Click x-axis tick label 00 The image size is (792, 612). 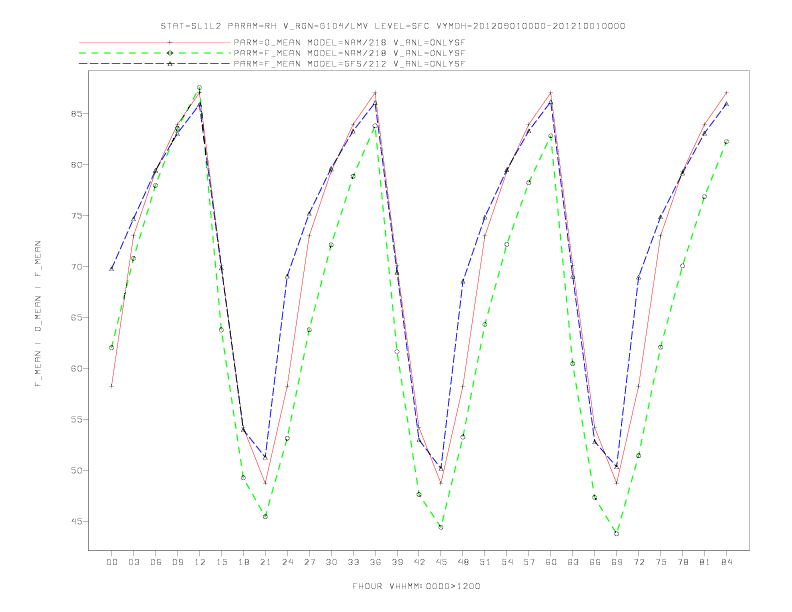point(112,562)
